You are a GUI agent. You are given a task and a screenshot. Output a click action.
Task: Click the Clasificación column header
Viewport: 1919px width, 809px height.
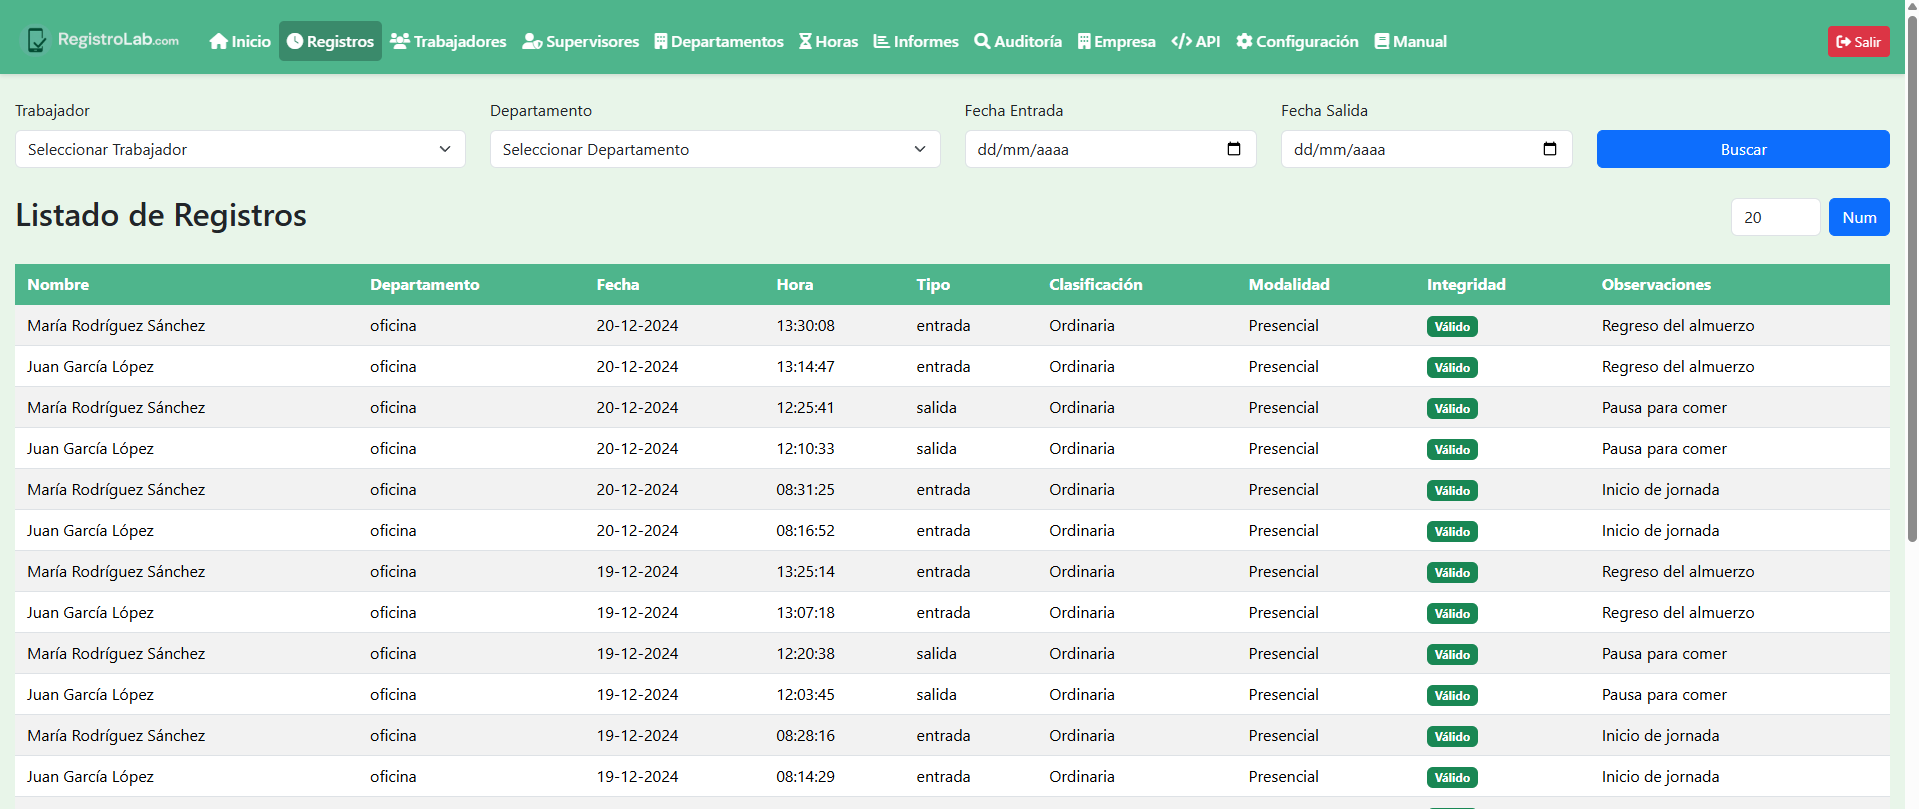pos(1095,284)
